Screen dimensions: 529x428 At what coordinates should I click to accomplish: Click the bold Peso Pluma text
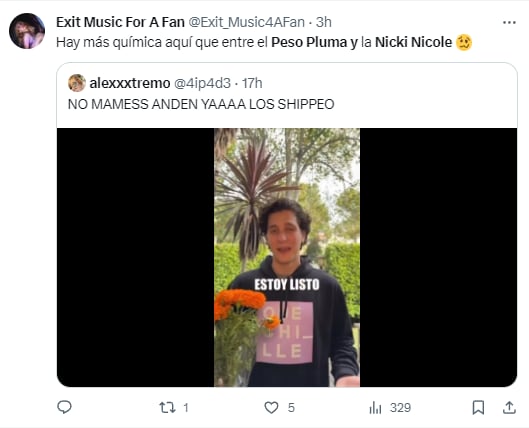(309, 42)
